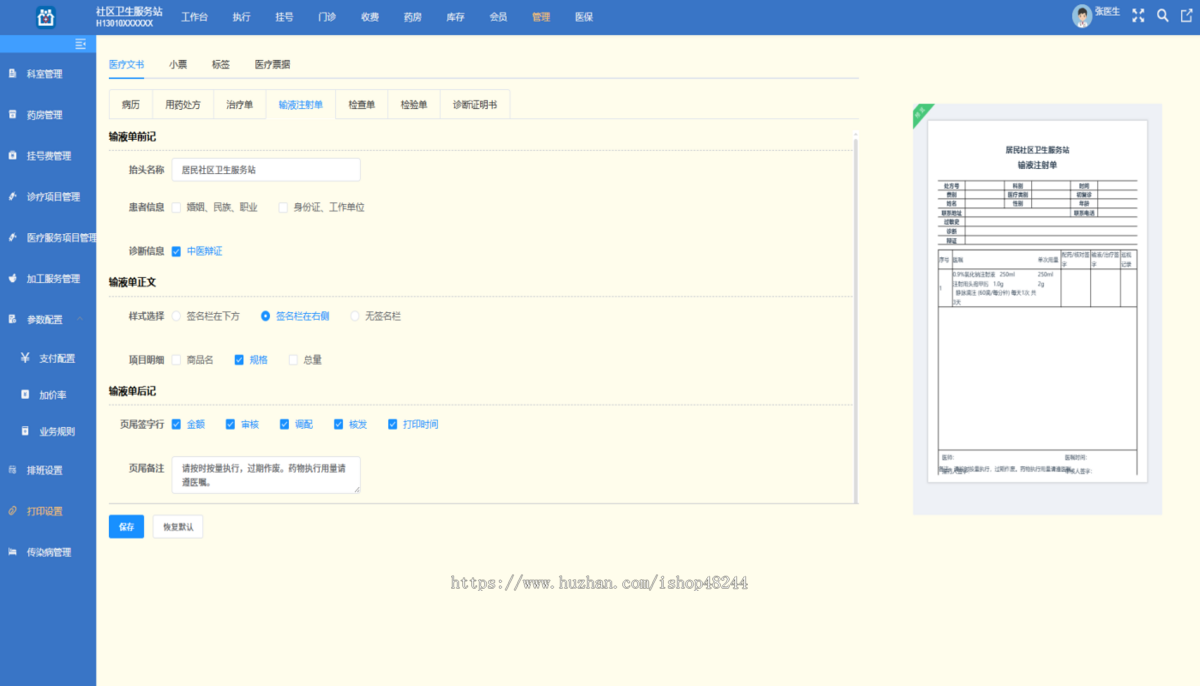Open the 工作台 top menu
The image size is (1200, 686).
tap(195, 17)
